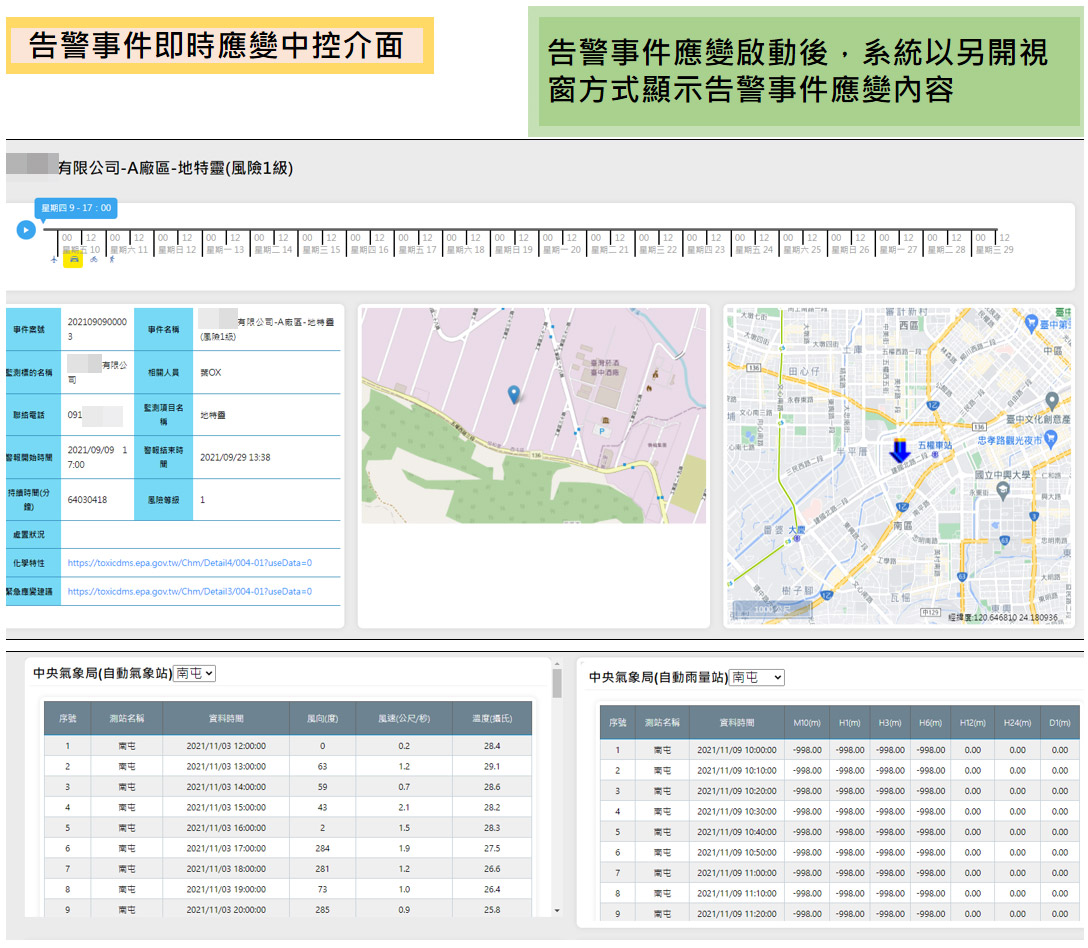Screen dimensions: 1088x948
Task: Open the 自動雨量站 station dropdown
Action: pos(756,677)
